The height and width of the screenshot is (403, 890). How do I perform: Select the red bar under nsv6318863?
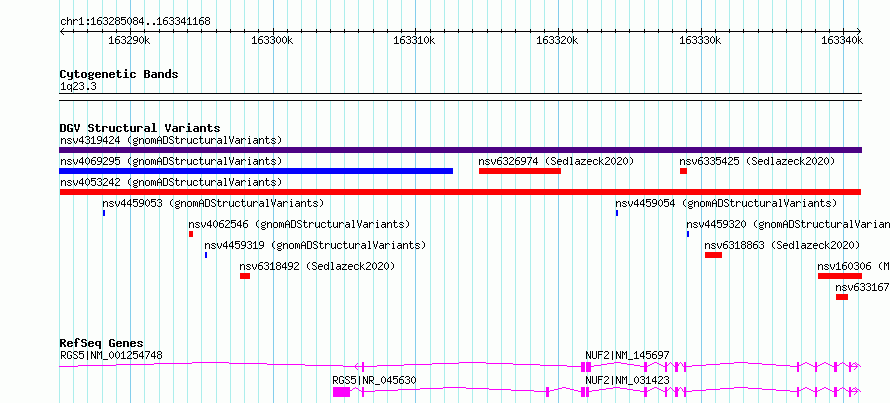click(713, 255)
